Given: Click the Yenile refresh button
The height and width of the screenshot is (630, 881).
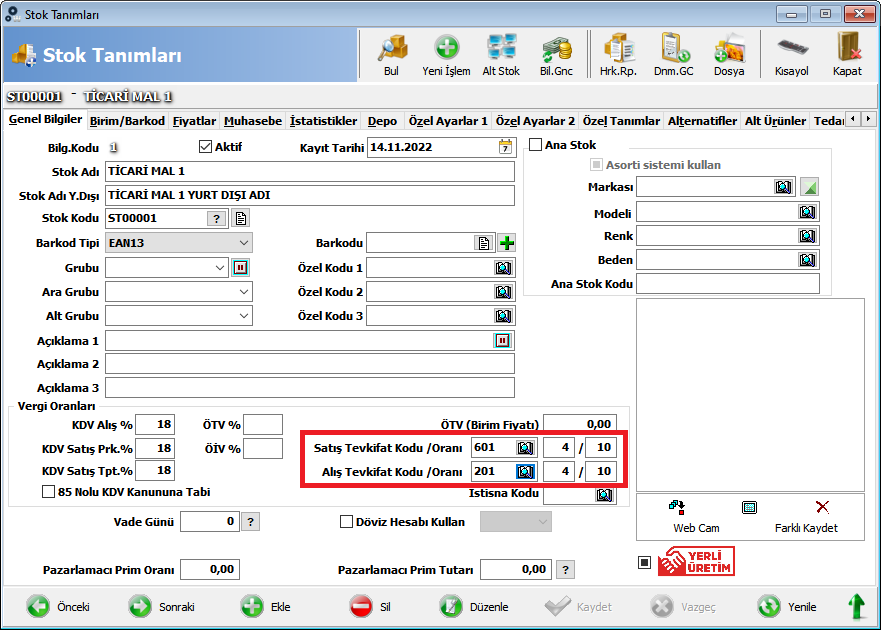Looking at the screenshot, I should [787, 607].
